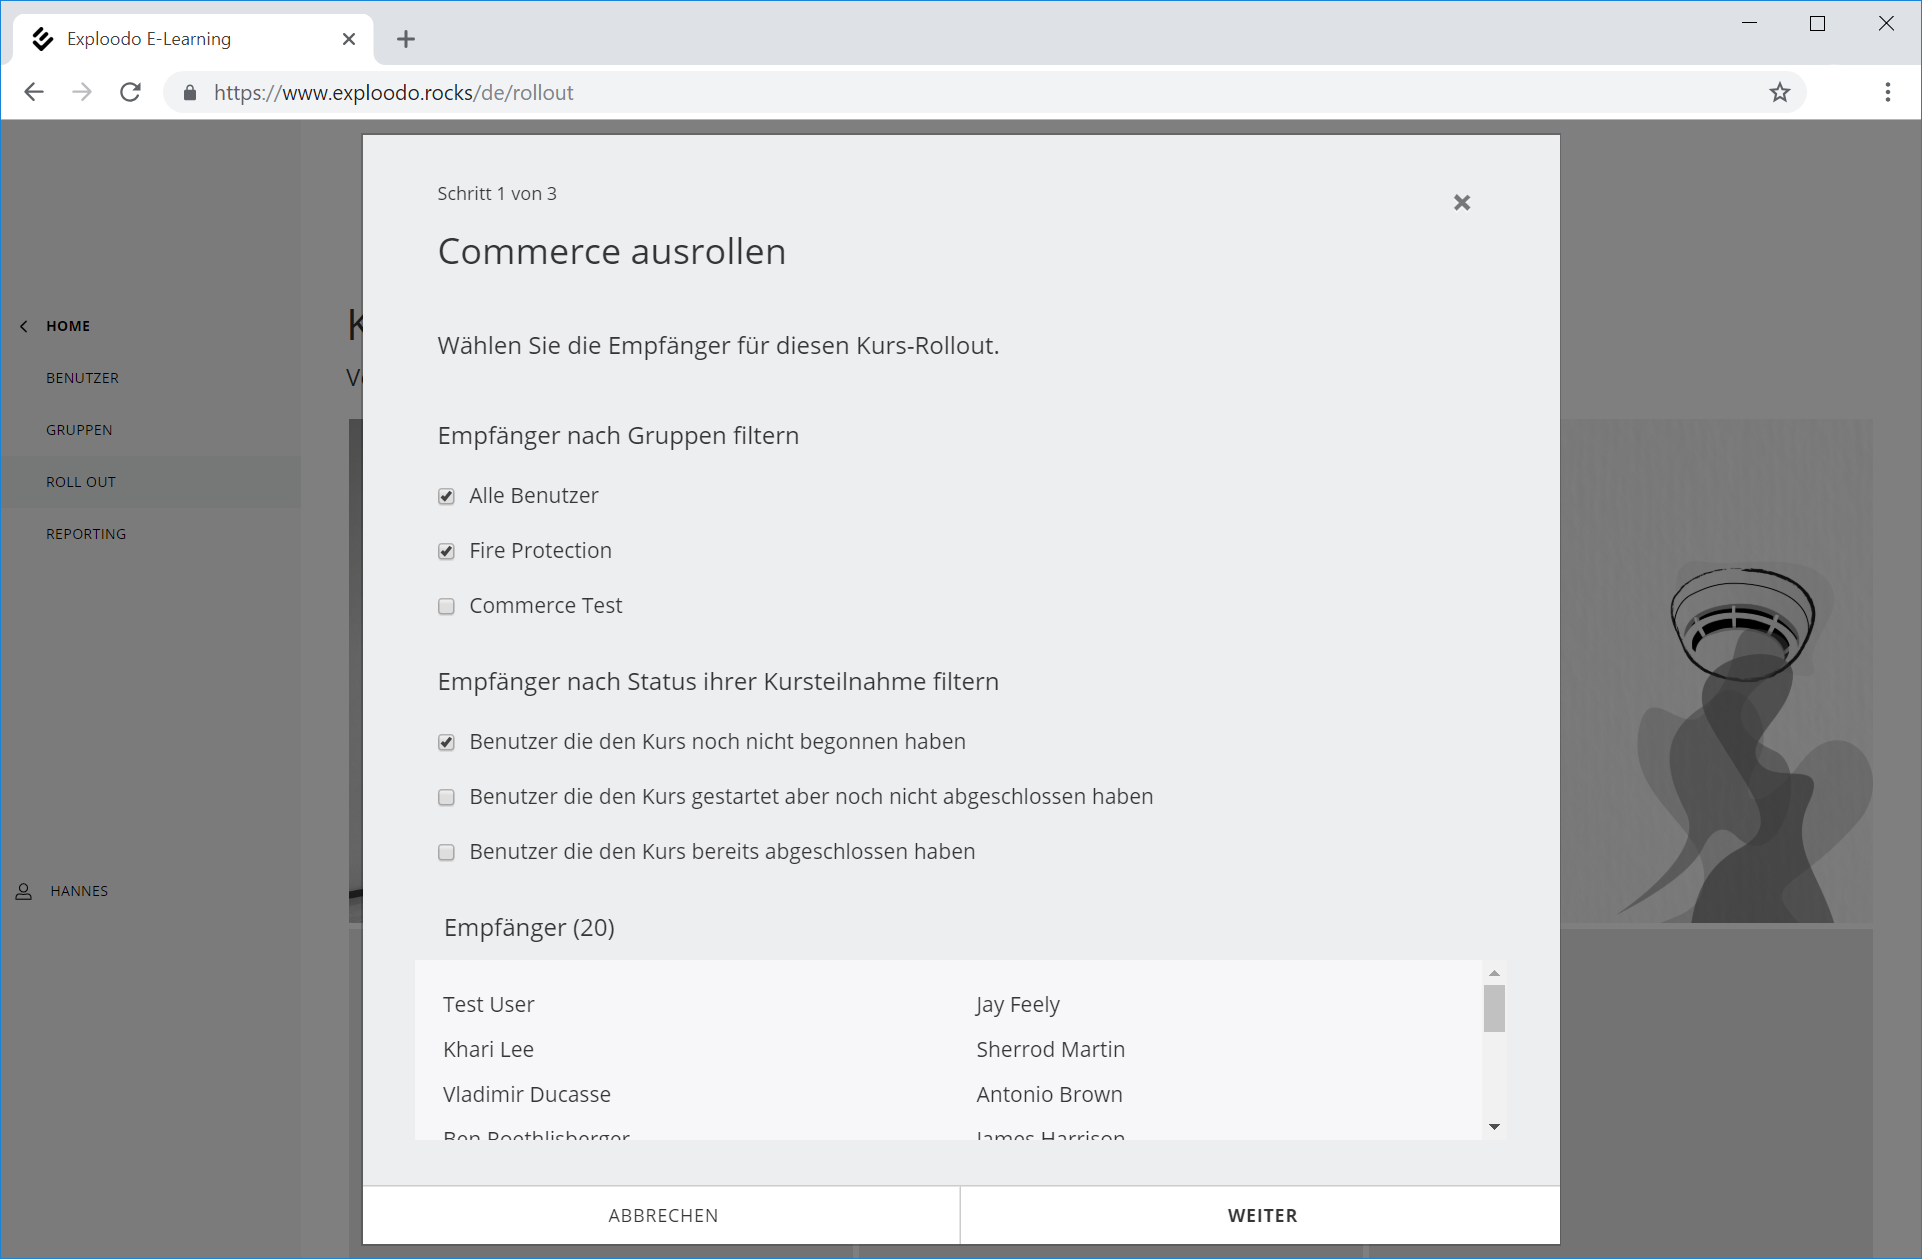Toggle the Fire Protection group checkbox
Image resolution: width=1922 pixels, height=1259 pixels.
pos(446,551)
